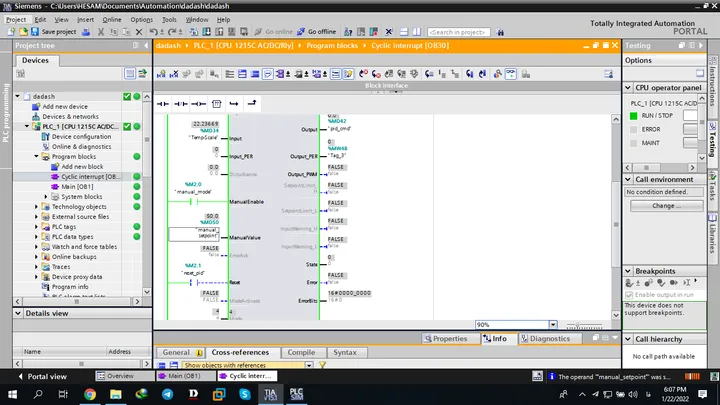Open the 90% zoom level dropdown
Image resolution: width=720 pixels, height=405 pixels.
553,325
